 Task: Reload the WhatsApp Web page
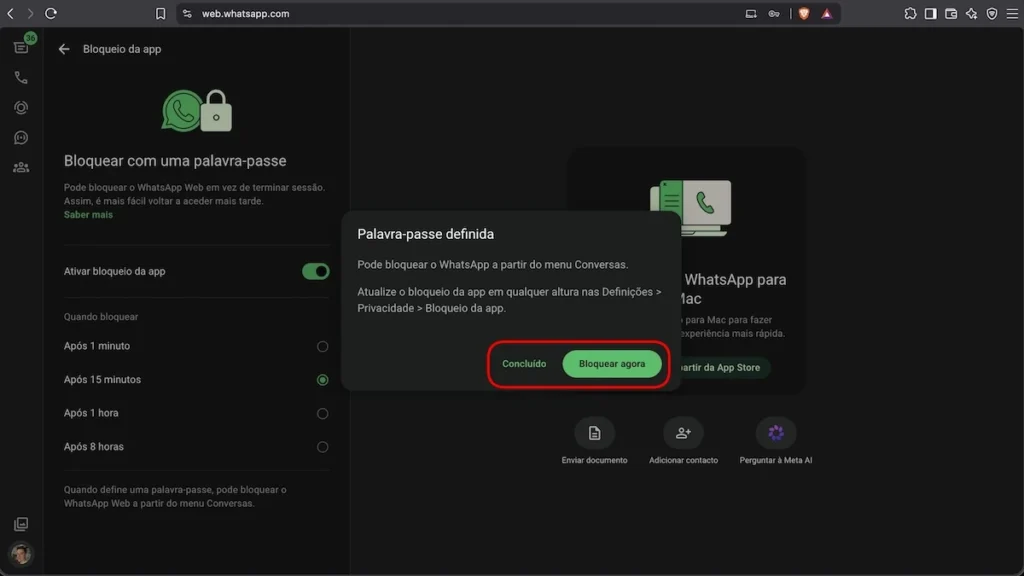51,13
